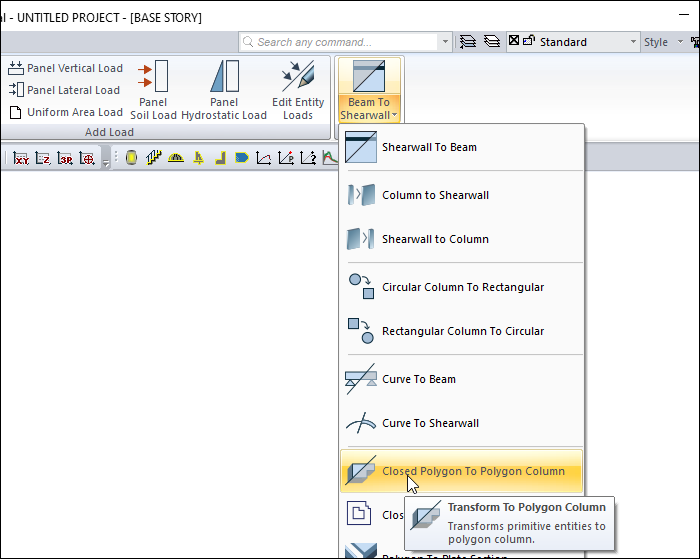Viewport: 700px width, 559px height.
Task: Toggle the layer lock icon beside Standard
Action: pos(528,42)
